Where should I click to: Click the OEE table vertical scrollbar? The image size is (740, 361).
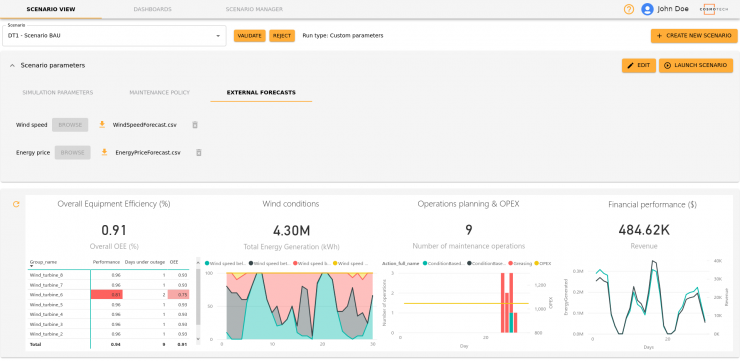[198, 297]
